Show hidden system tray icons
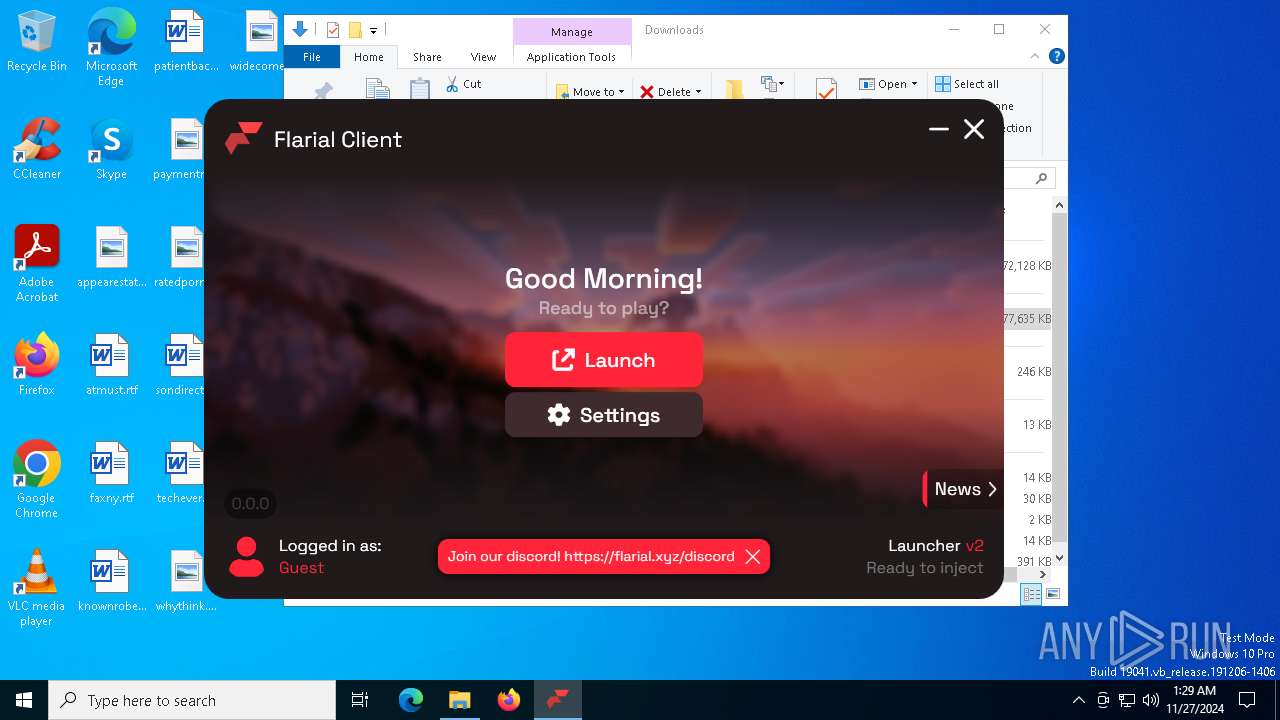1280x720 pixels. 1078,700
